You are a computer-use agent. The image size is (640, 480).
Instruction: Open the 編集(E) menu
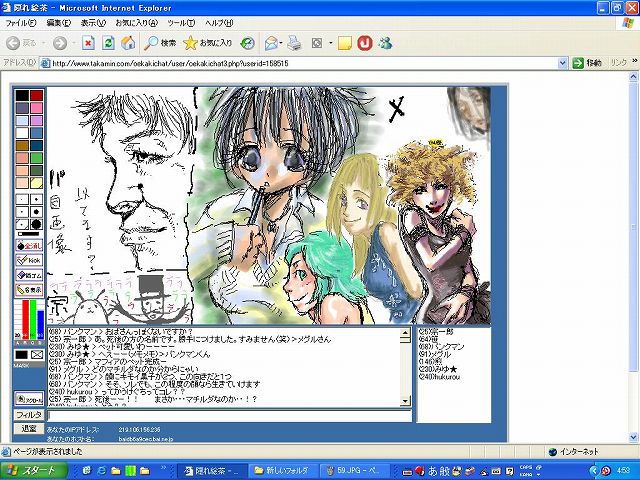point(59,23)
